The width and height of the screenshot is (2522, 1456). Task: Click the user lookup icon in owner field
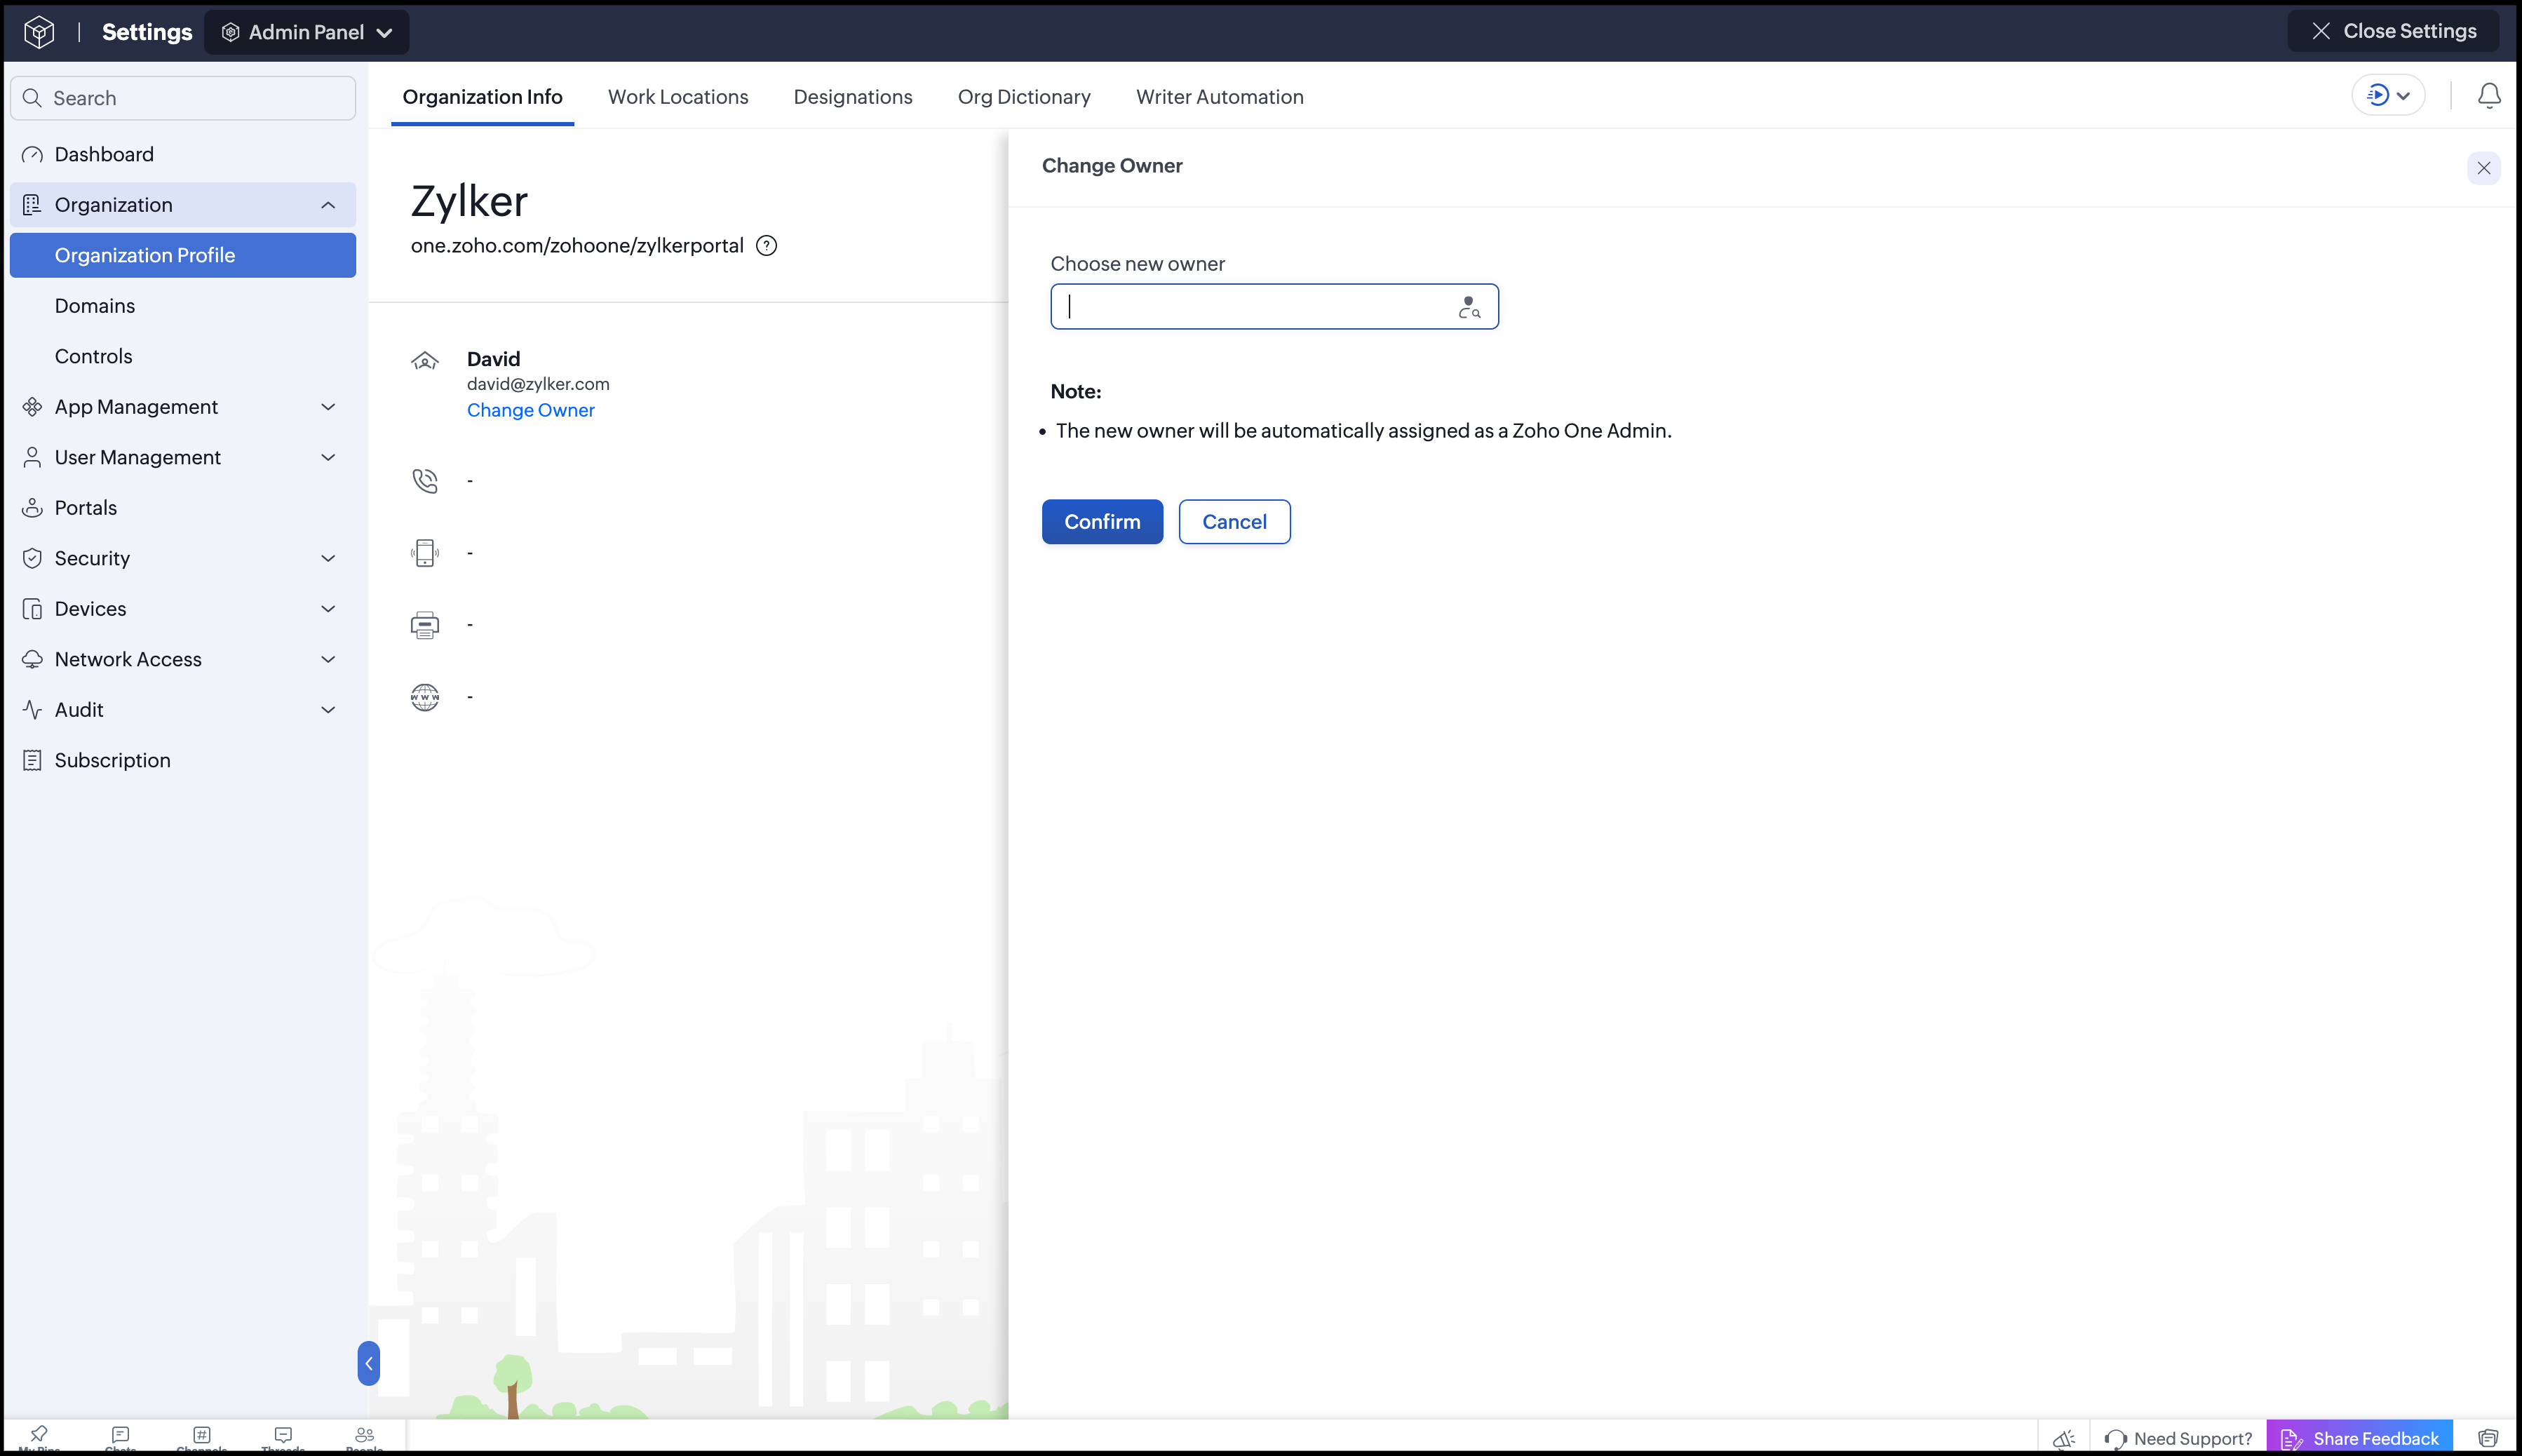pyautogui.click(x=1468, y=307)
